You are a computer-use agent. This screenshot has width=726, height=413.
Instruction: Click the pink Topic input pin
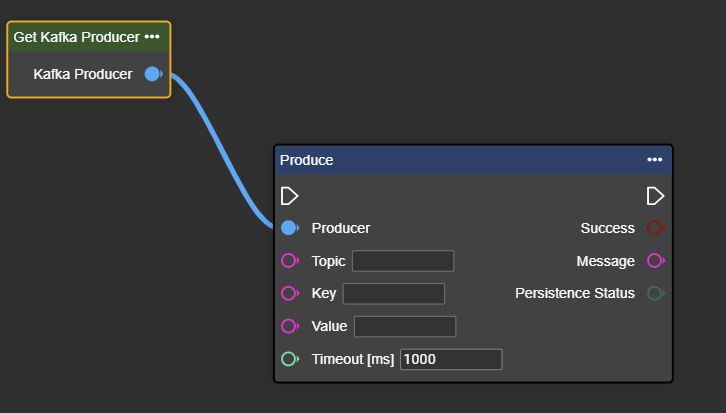point(289,261)
